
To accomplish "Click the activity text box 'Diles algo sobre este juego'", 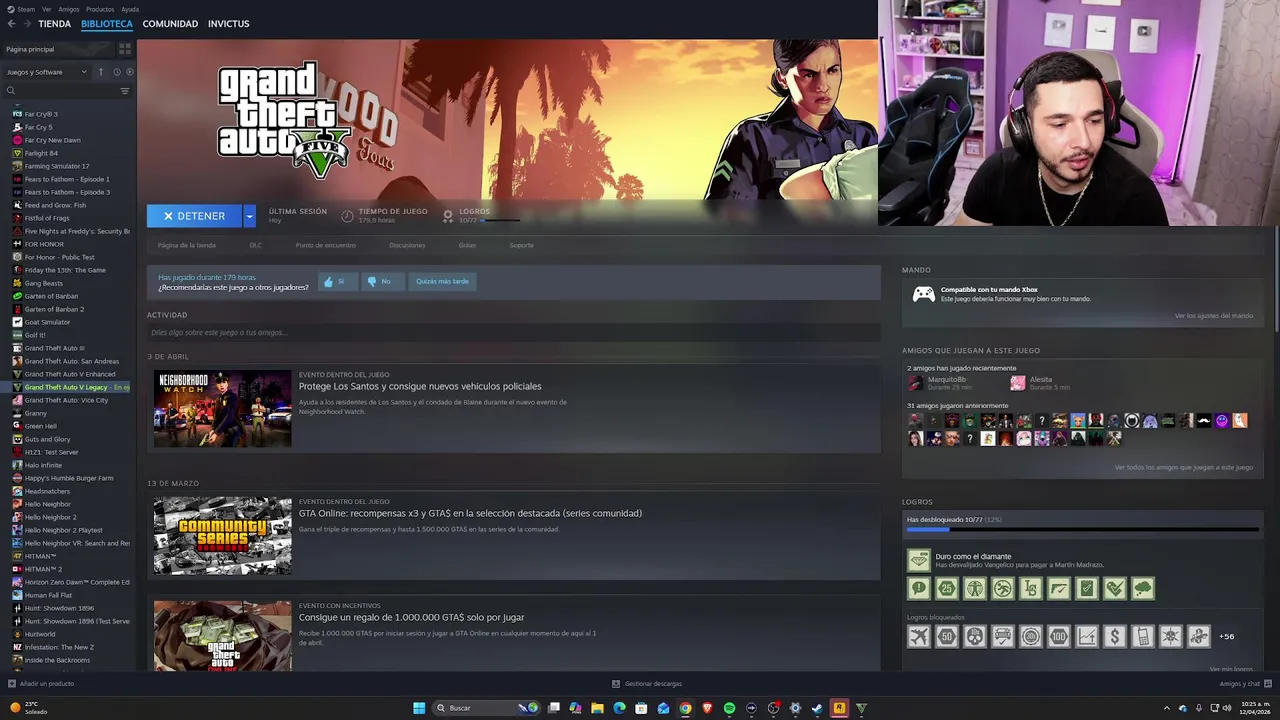I will pyautogui.click(x=514, y=332).
